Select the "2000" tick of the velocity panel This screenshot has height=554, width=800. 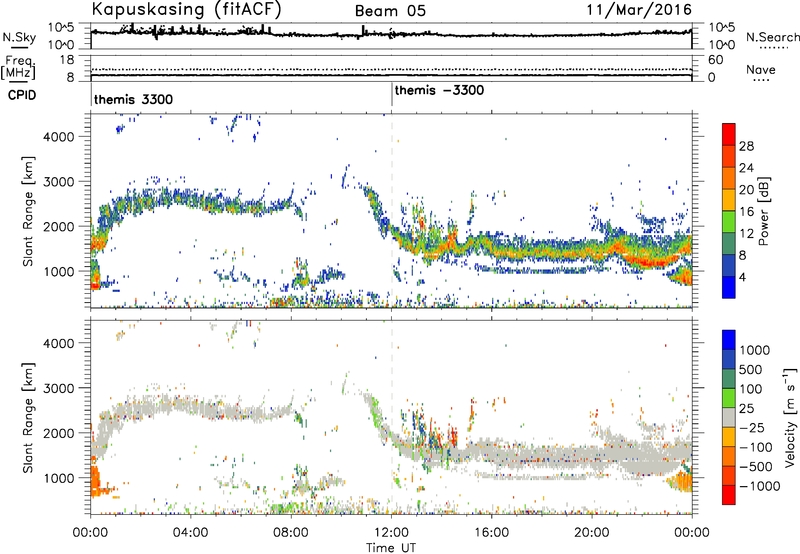coord(59,433)
